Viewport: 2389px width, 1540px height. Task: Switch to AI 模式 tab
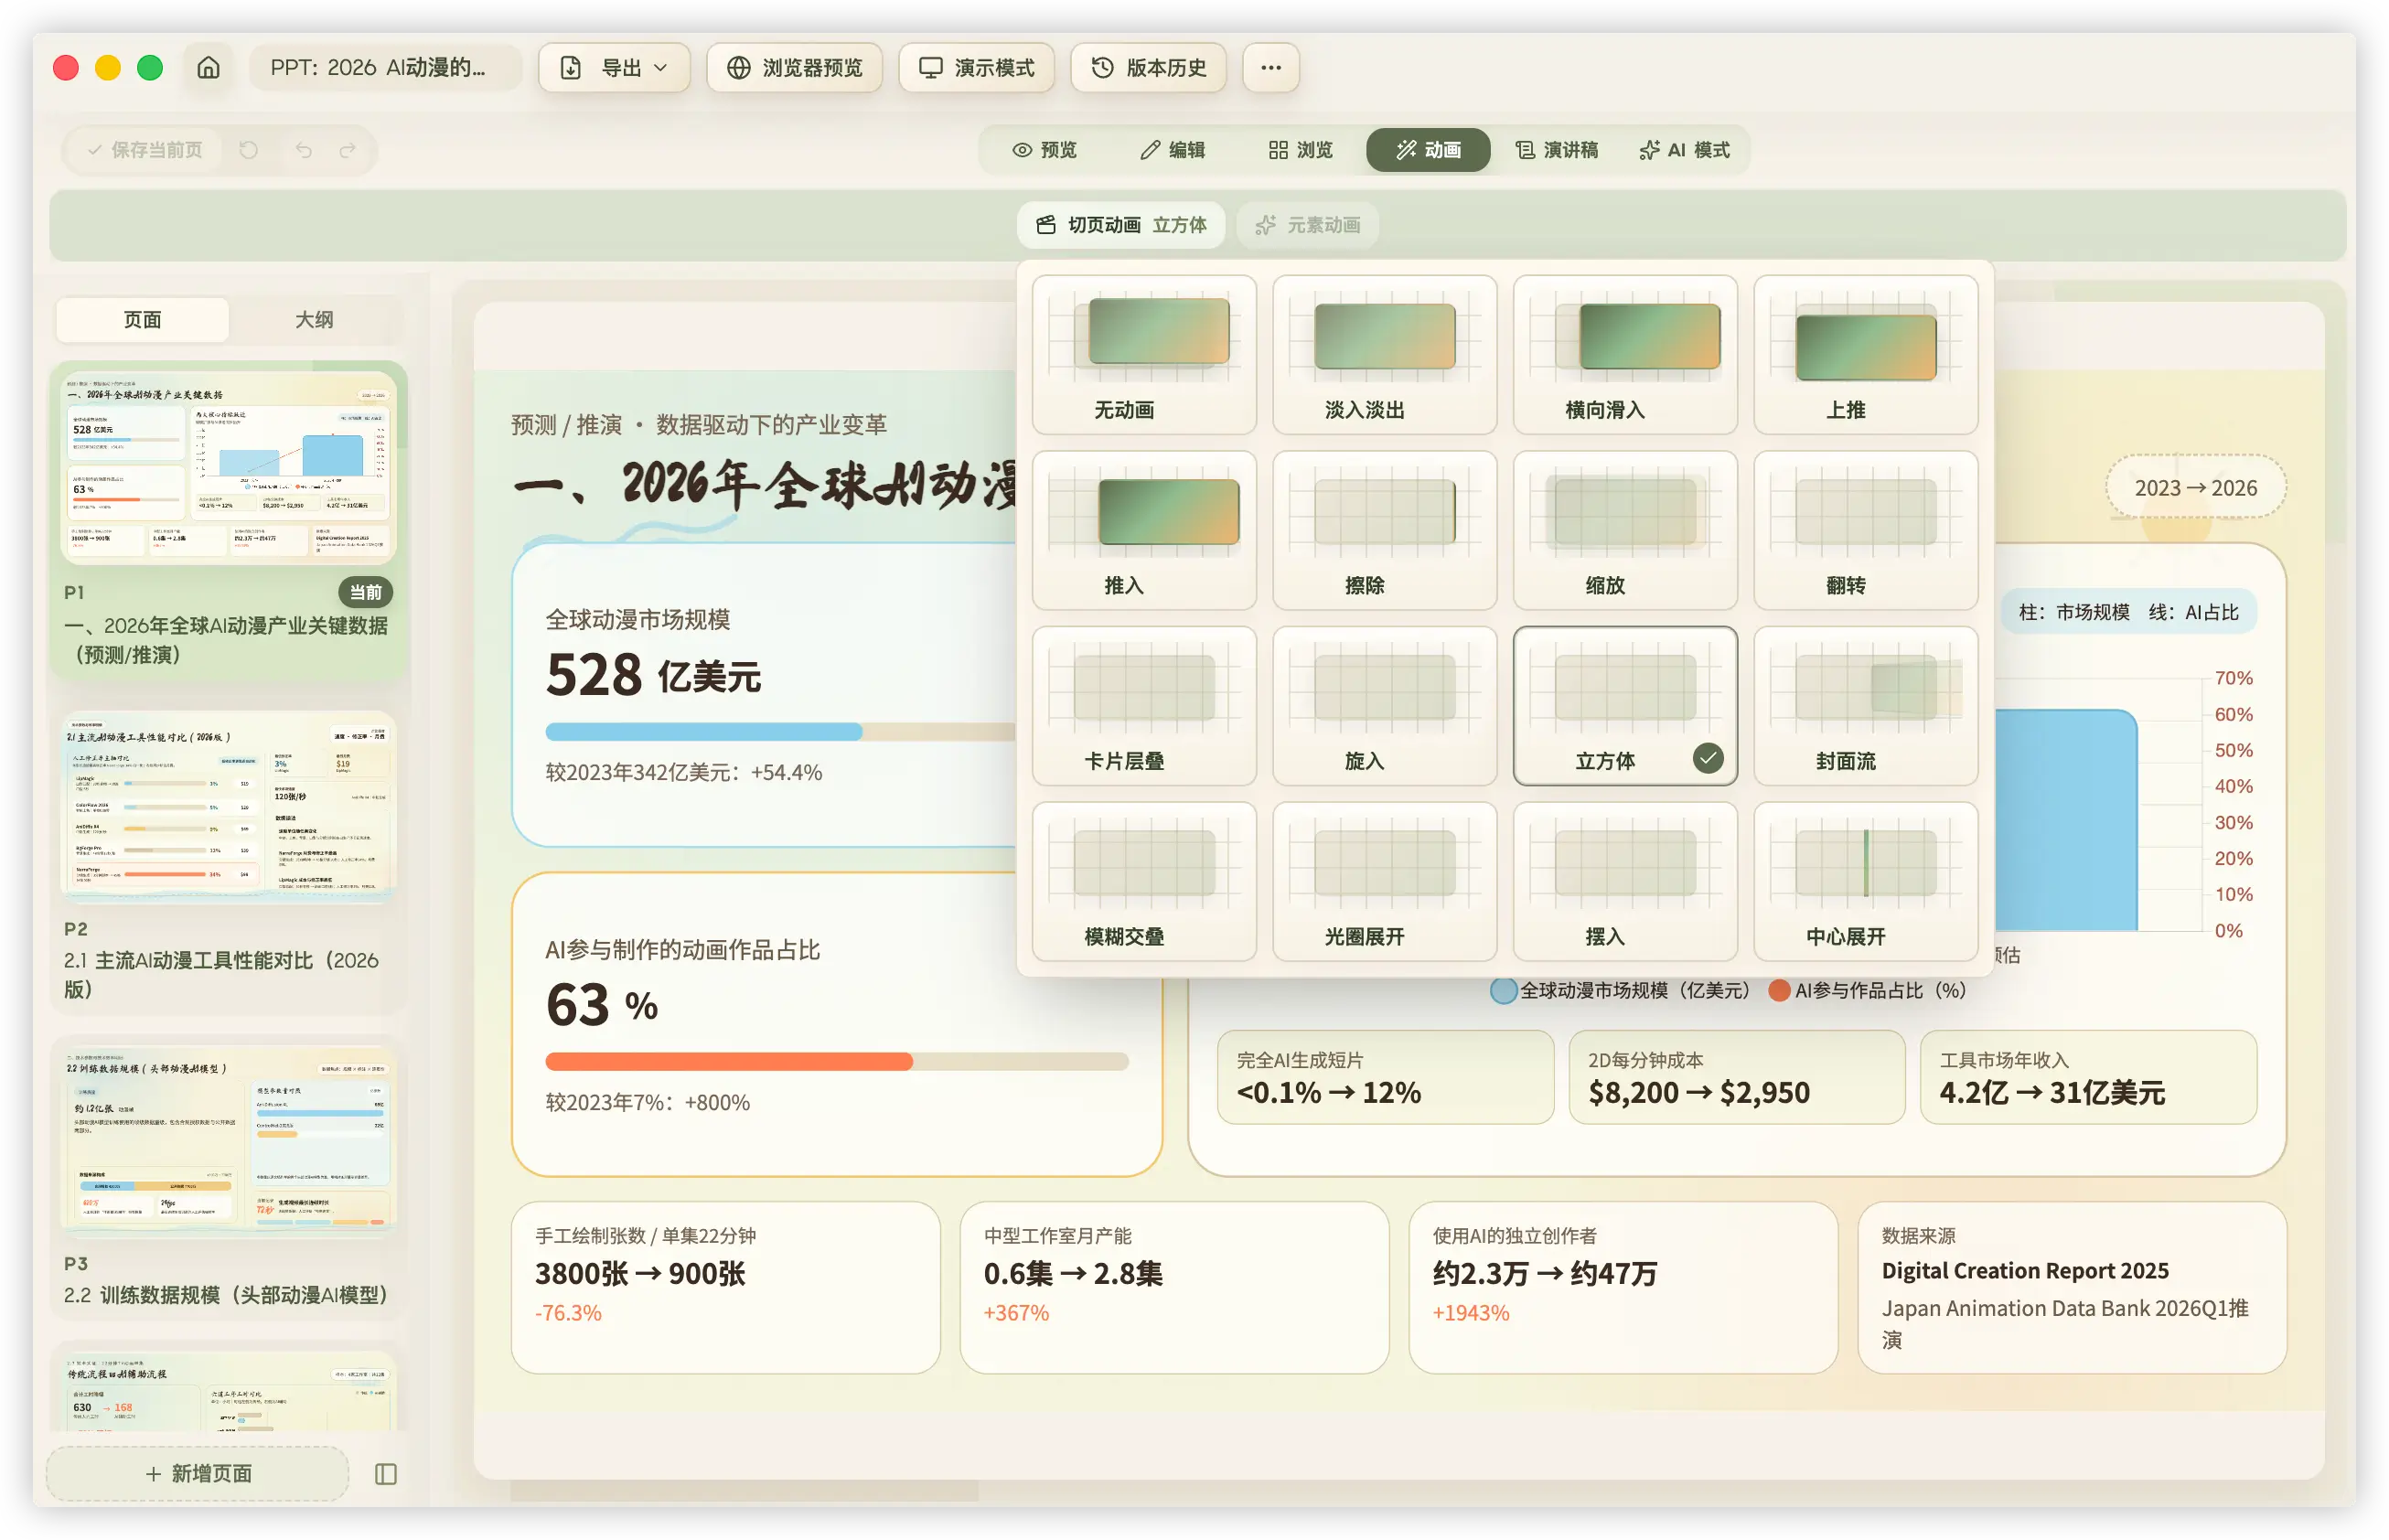tap(1684, 150)
